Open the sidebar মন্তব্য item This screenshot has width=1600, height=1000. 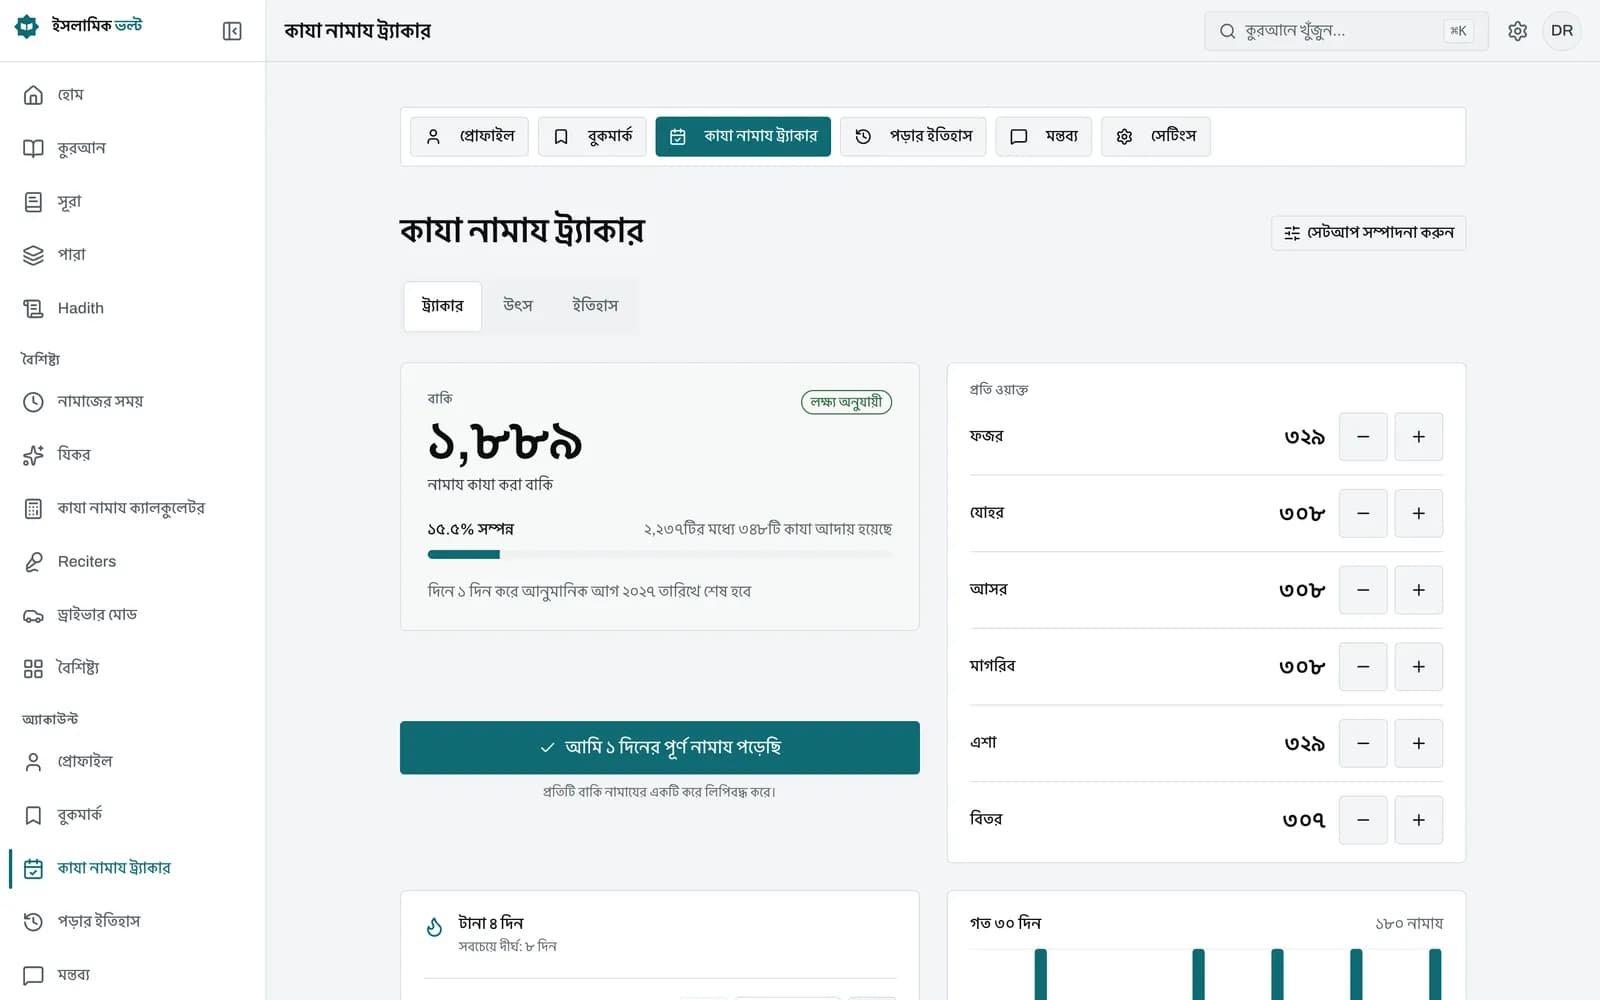point(132,975)
